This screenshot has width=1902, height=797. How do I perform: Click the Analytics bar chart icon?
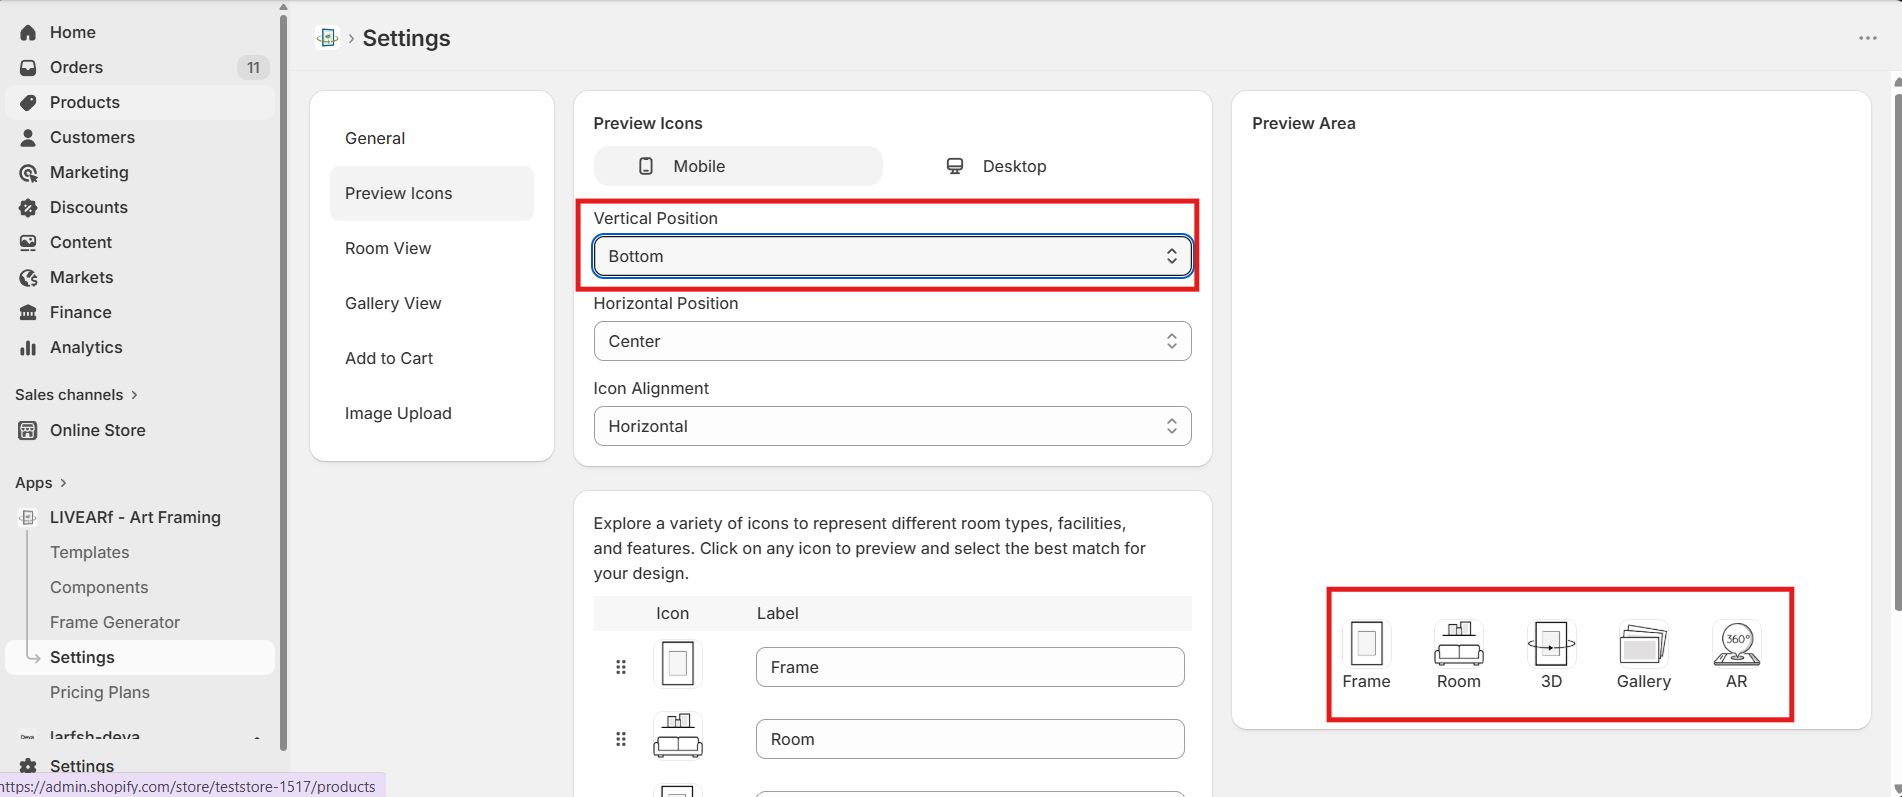28,347
